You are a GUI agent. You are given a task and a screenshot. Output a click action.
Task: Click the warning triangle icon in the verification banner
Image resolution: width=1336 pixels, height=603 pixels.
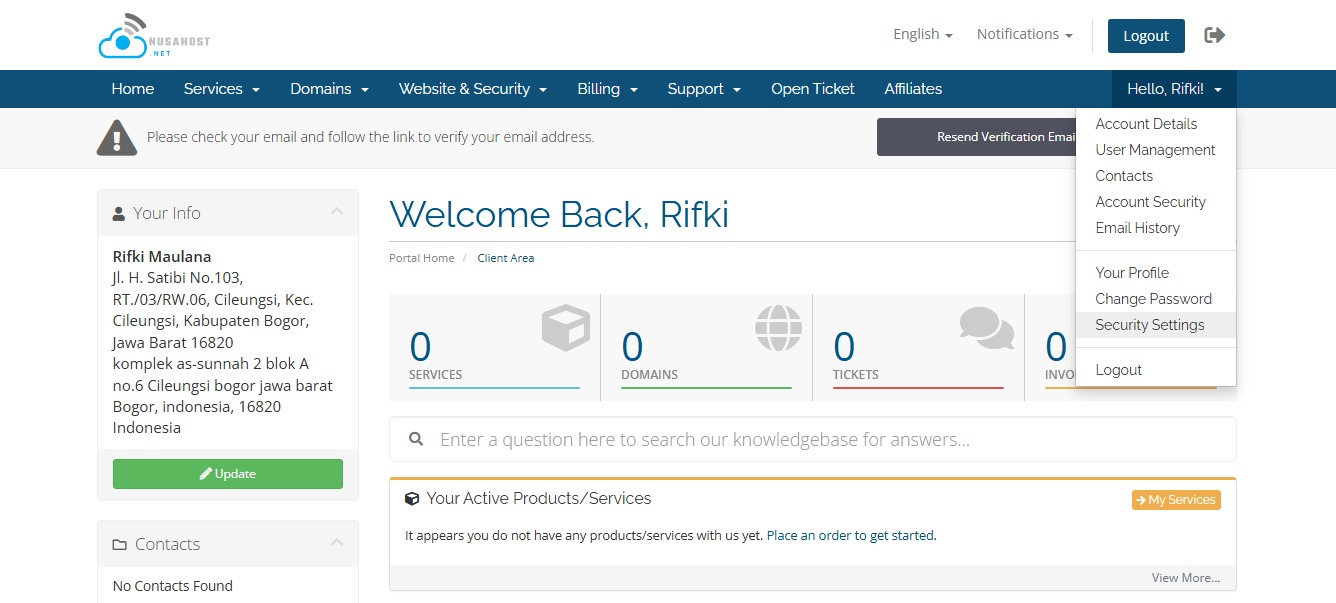(116, 137)
